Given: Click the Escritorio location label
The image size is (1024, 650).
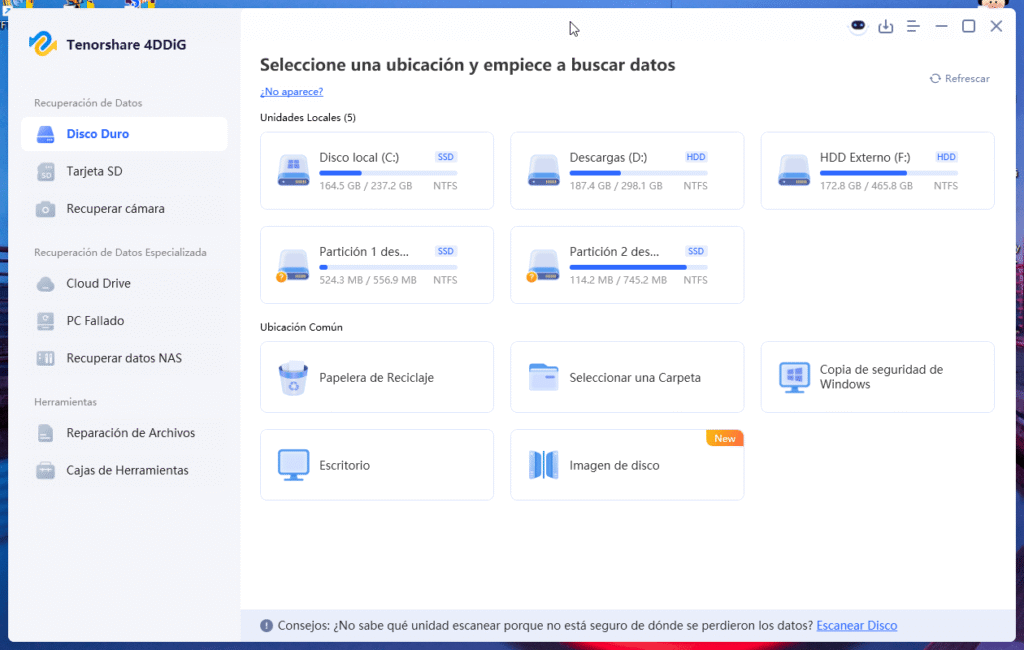Looking at the screenshot, I should (x=344, y=466).
